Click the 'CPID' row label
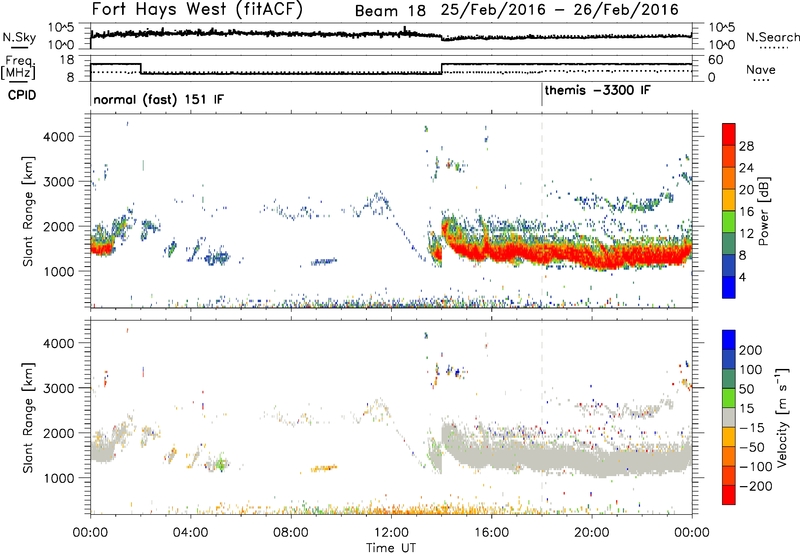 pos(22,95)
